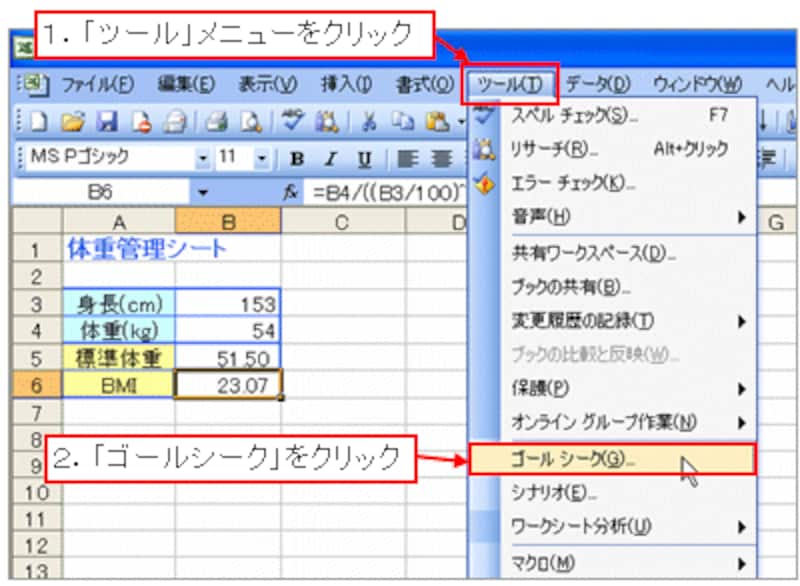Click the Cut scissors icon
This screenshot has width=800, height=586.
pos(368,122)
